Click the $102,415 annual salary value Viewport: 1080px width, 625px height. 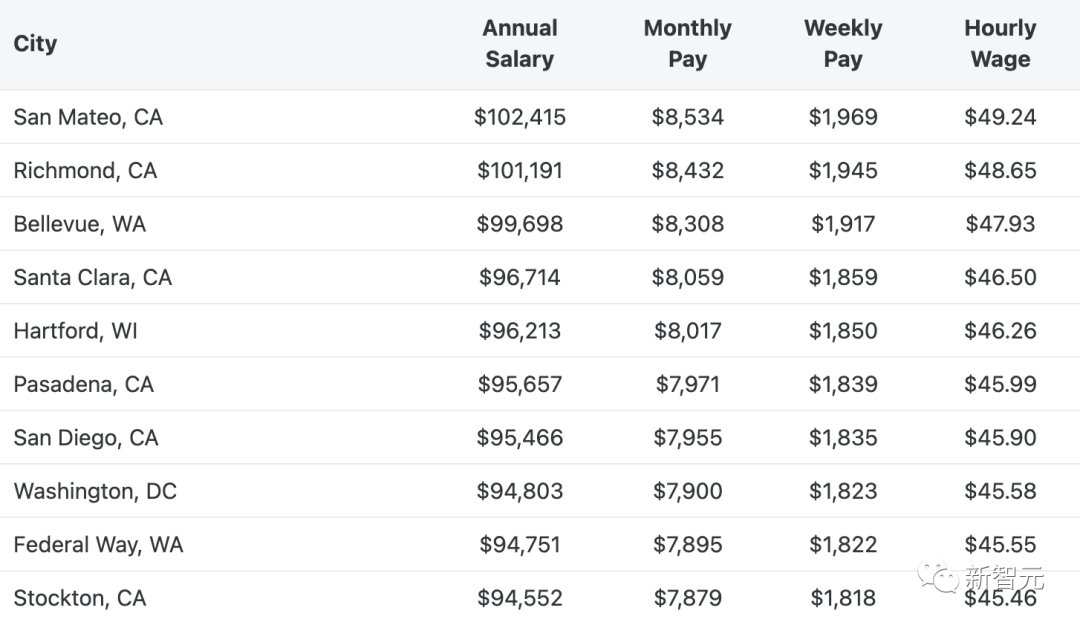pos(520,117)
